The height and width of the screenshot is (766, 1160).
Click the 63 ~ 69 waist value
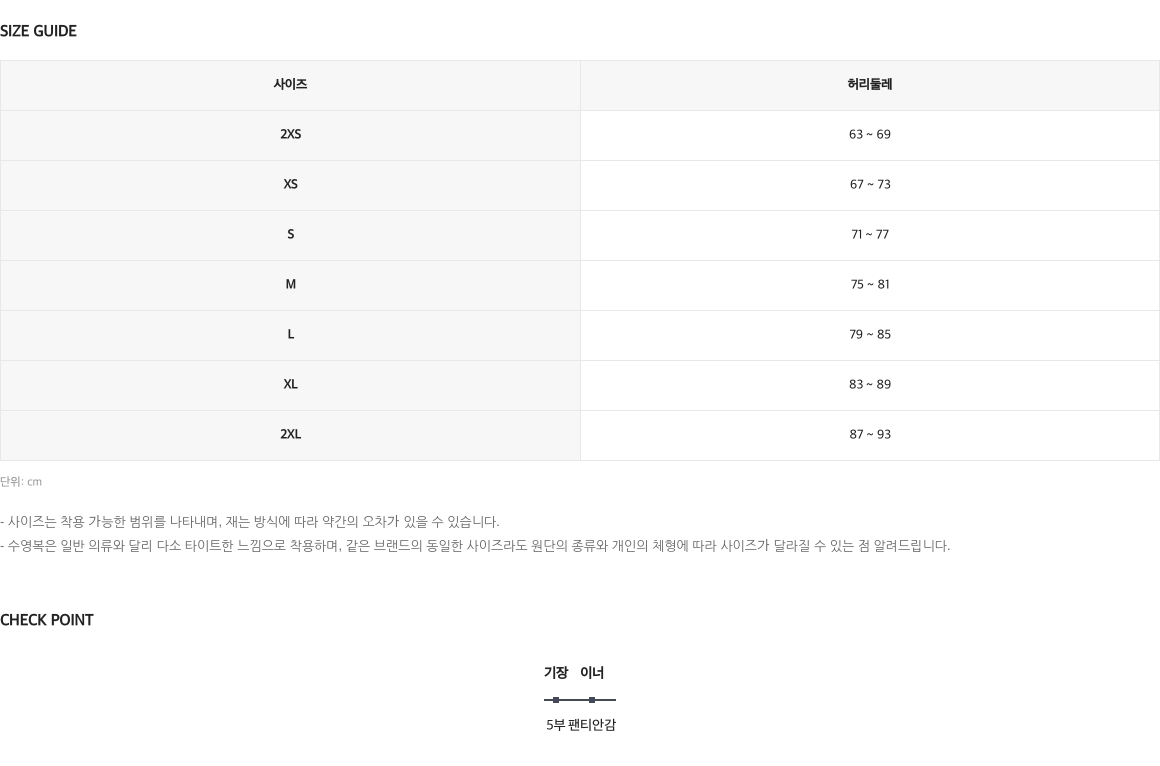[x=869, y=135]
